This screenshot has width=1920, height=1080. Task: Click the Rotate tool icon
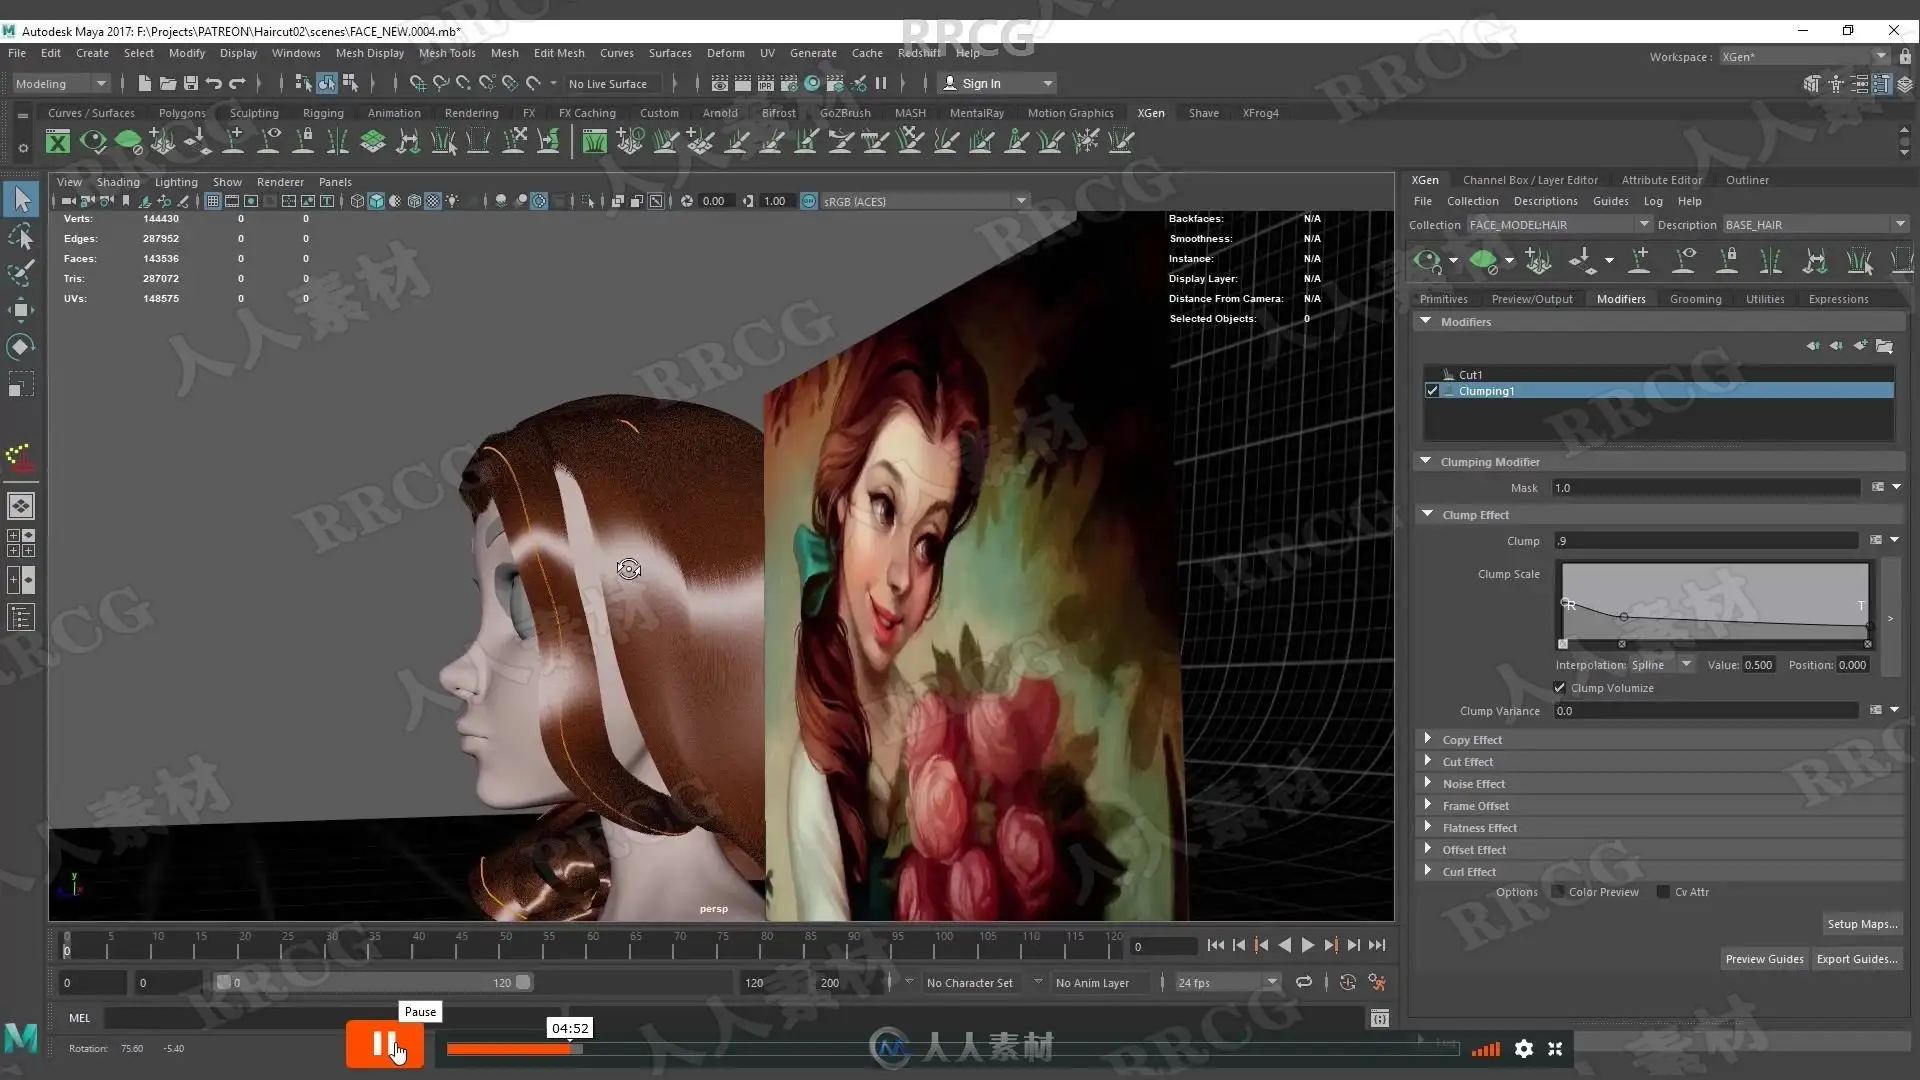pyautogui.click(x=21, y=347)
